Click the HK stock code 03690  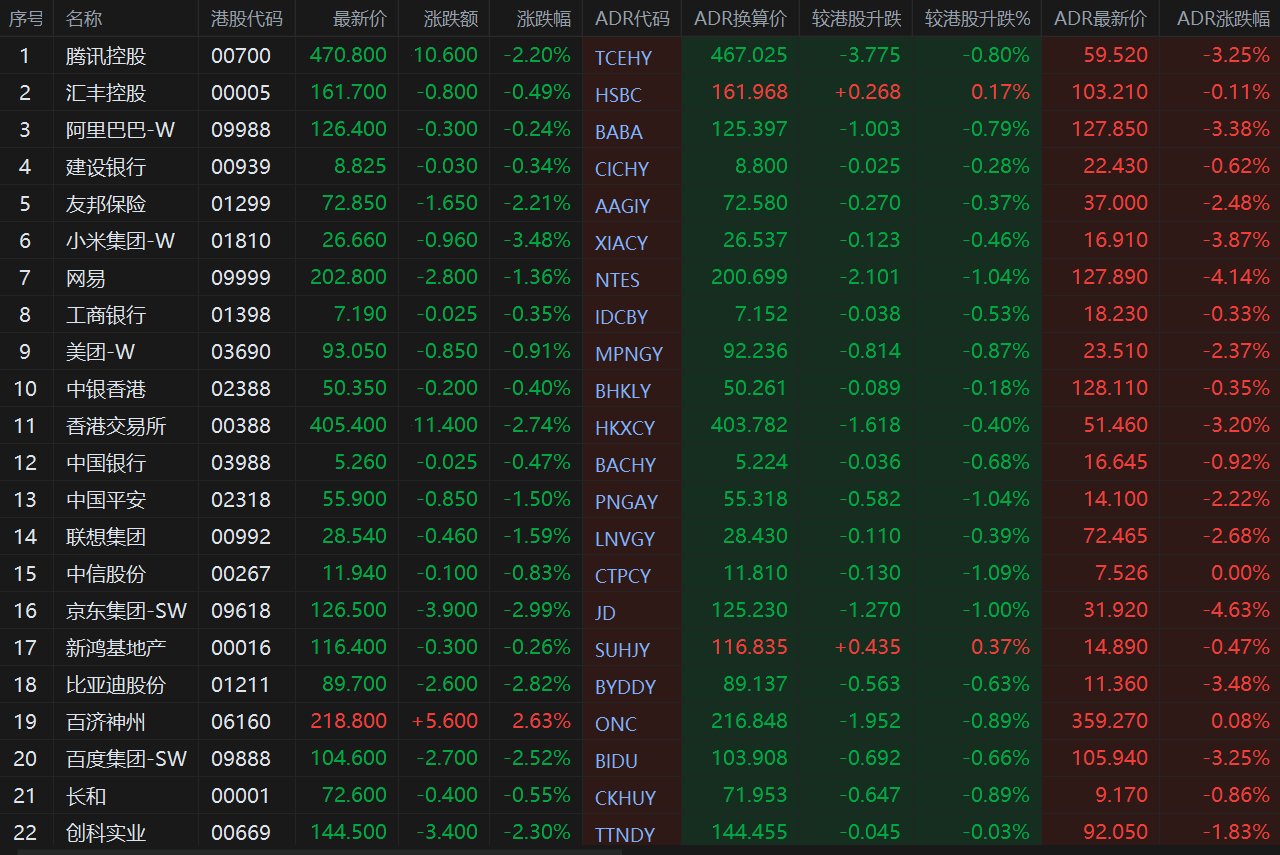[x=241, y=351]
